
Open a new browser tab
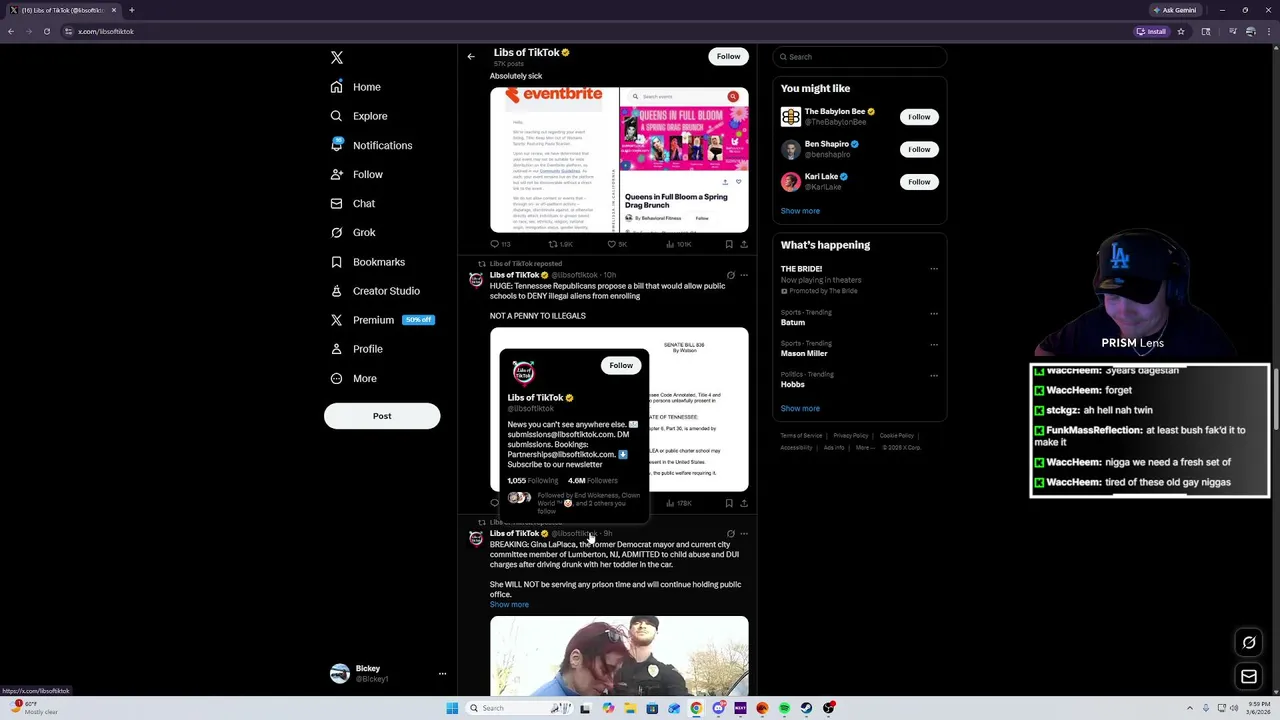[x=131, y=10]
